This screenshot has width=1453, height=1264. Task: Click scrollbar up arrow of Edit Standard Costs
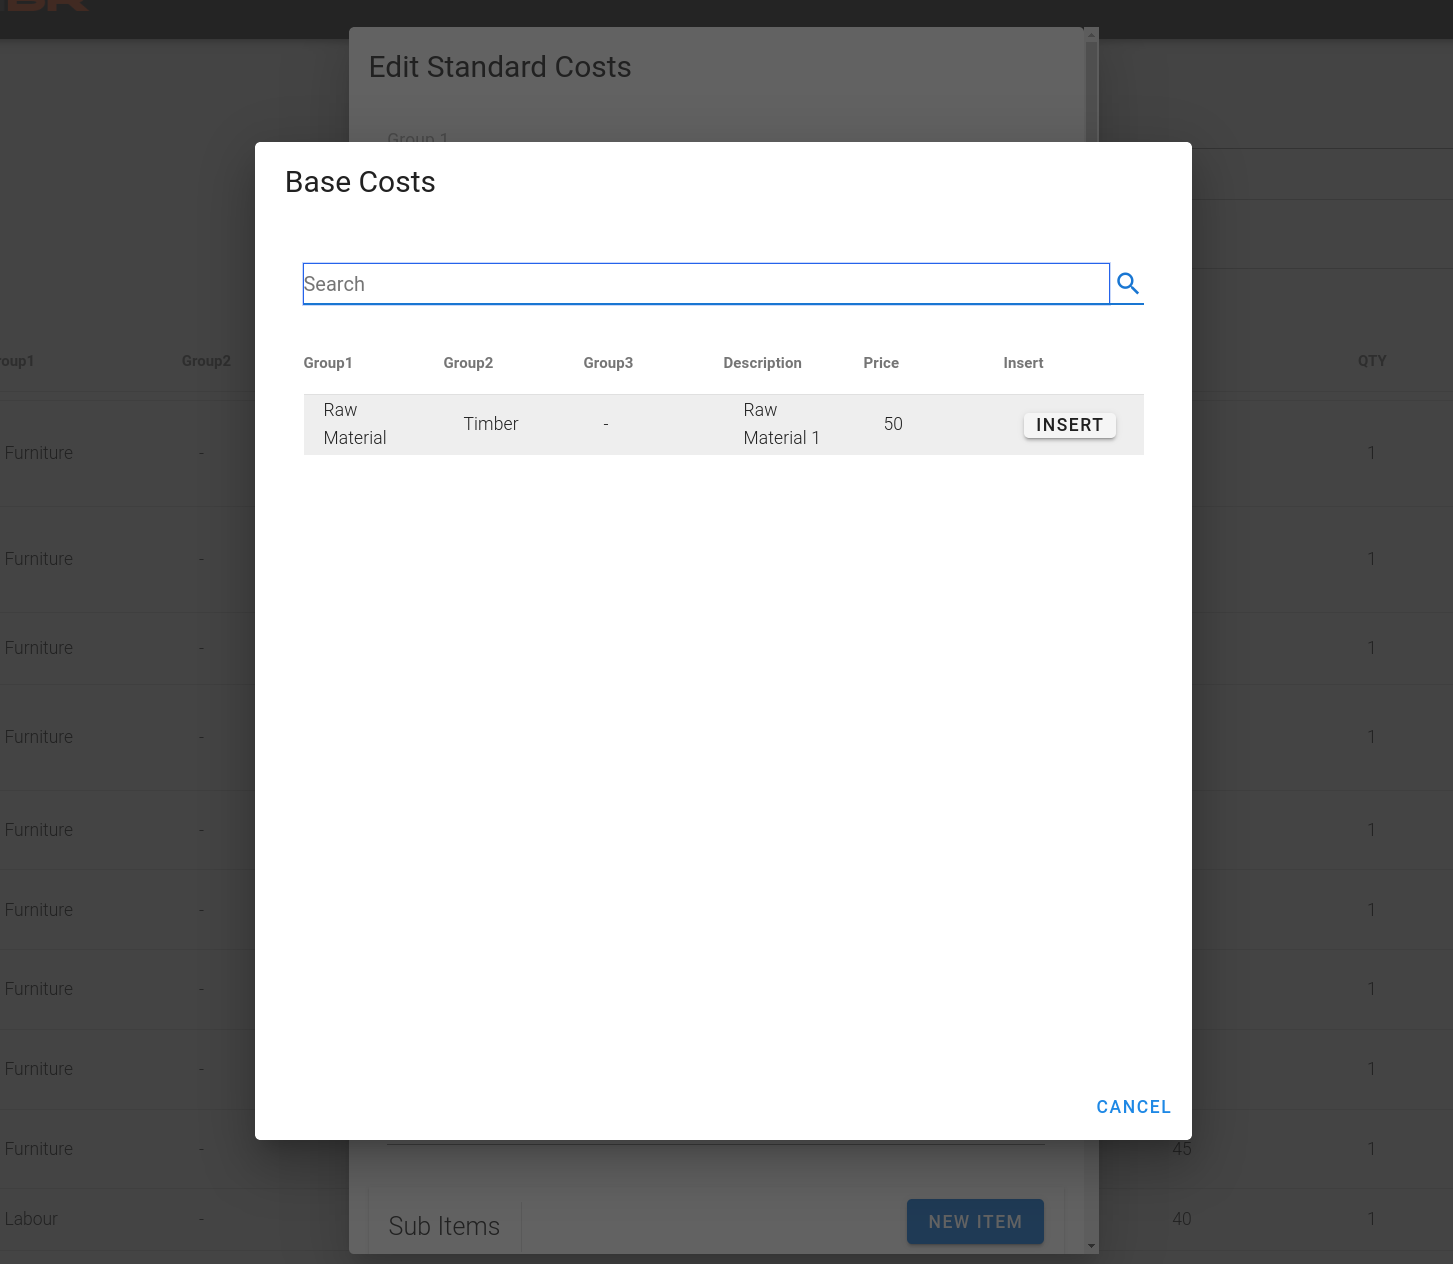[1092, 36]
